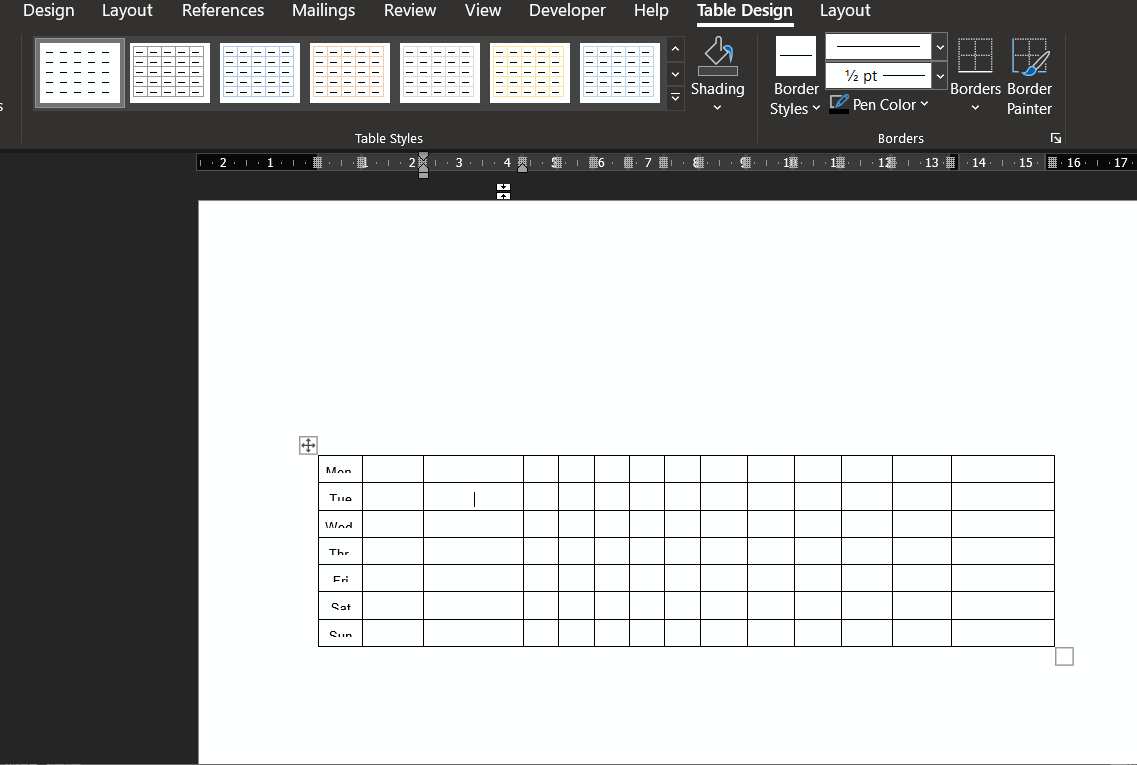Open the line style dropdown
The width and height of the screenshot is (1137, 765).
[x=940, y=47]
